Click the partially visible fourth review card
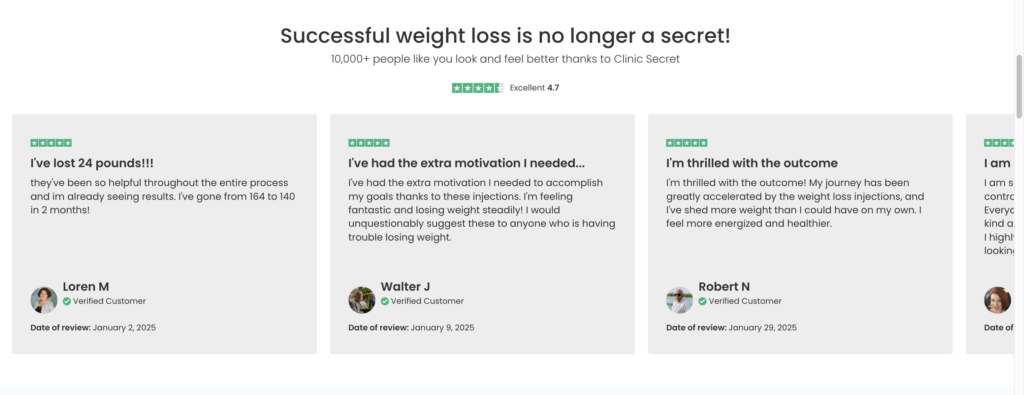Image resolution: width=1024 pixels, height=395 pixels. (x=990, y=234)
